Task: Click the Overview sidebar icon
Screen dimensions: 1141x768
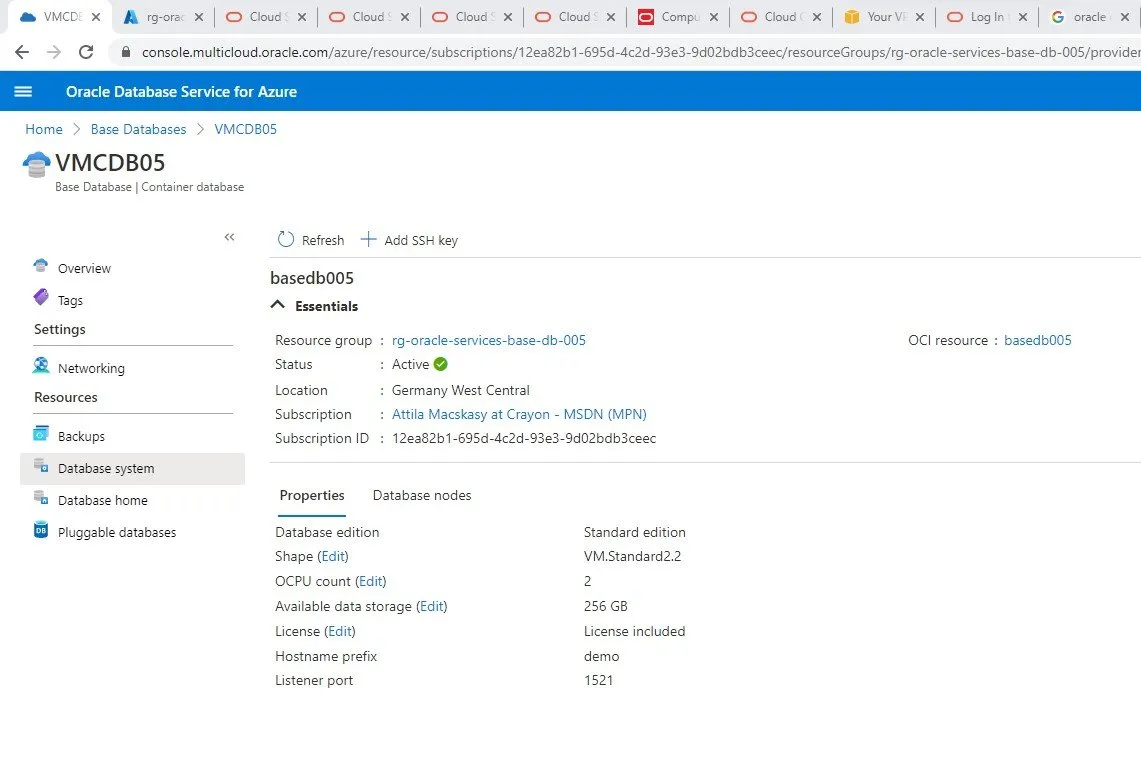Action: [41, 266]
